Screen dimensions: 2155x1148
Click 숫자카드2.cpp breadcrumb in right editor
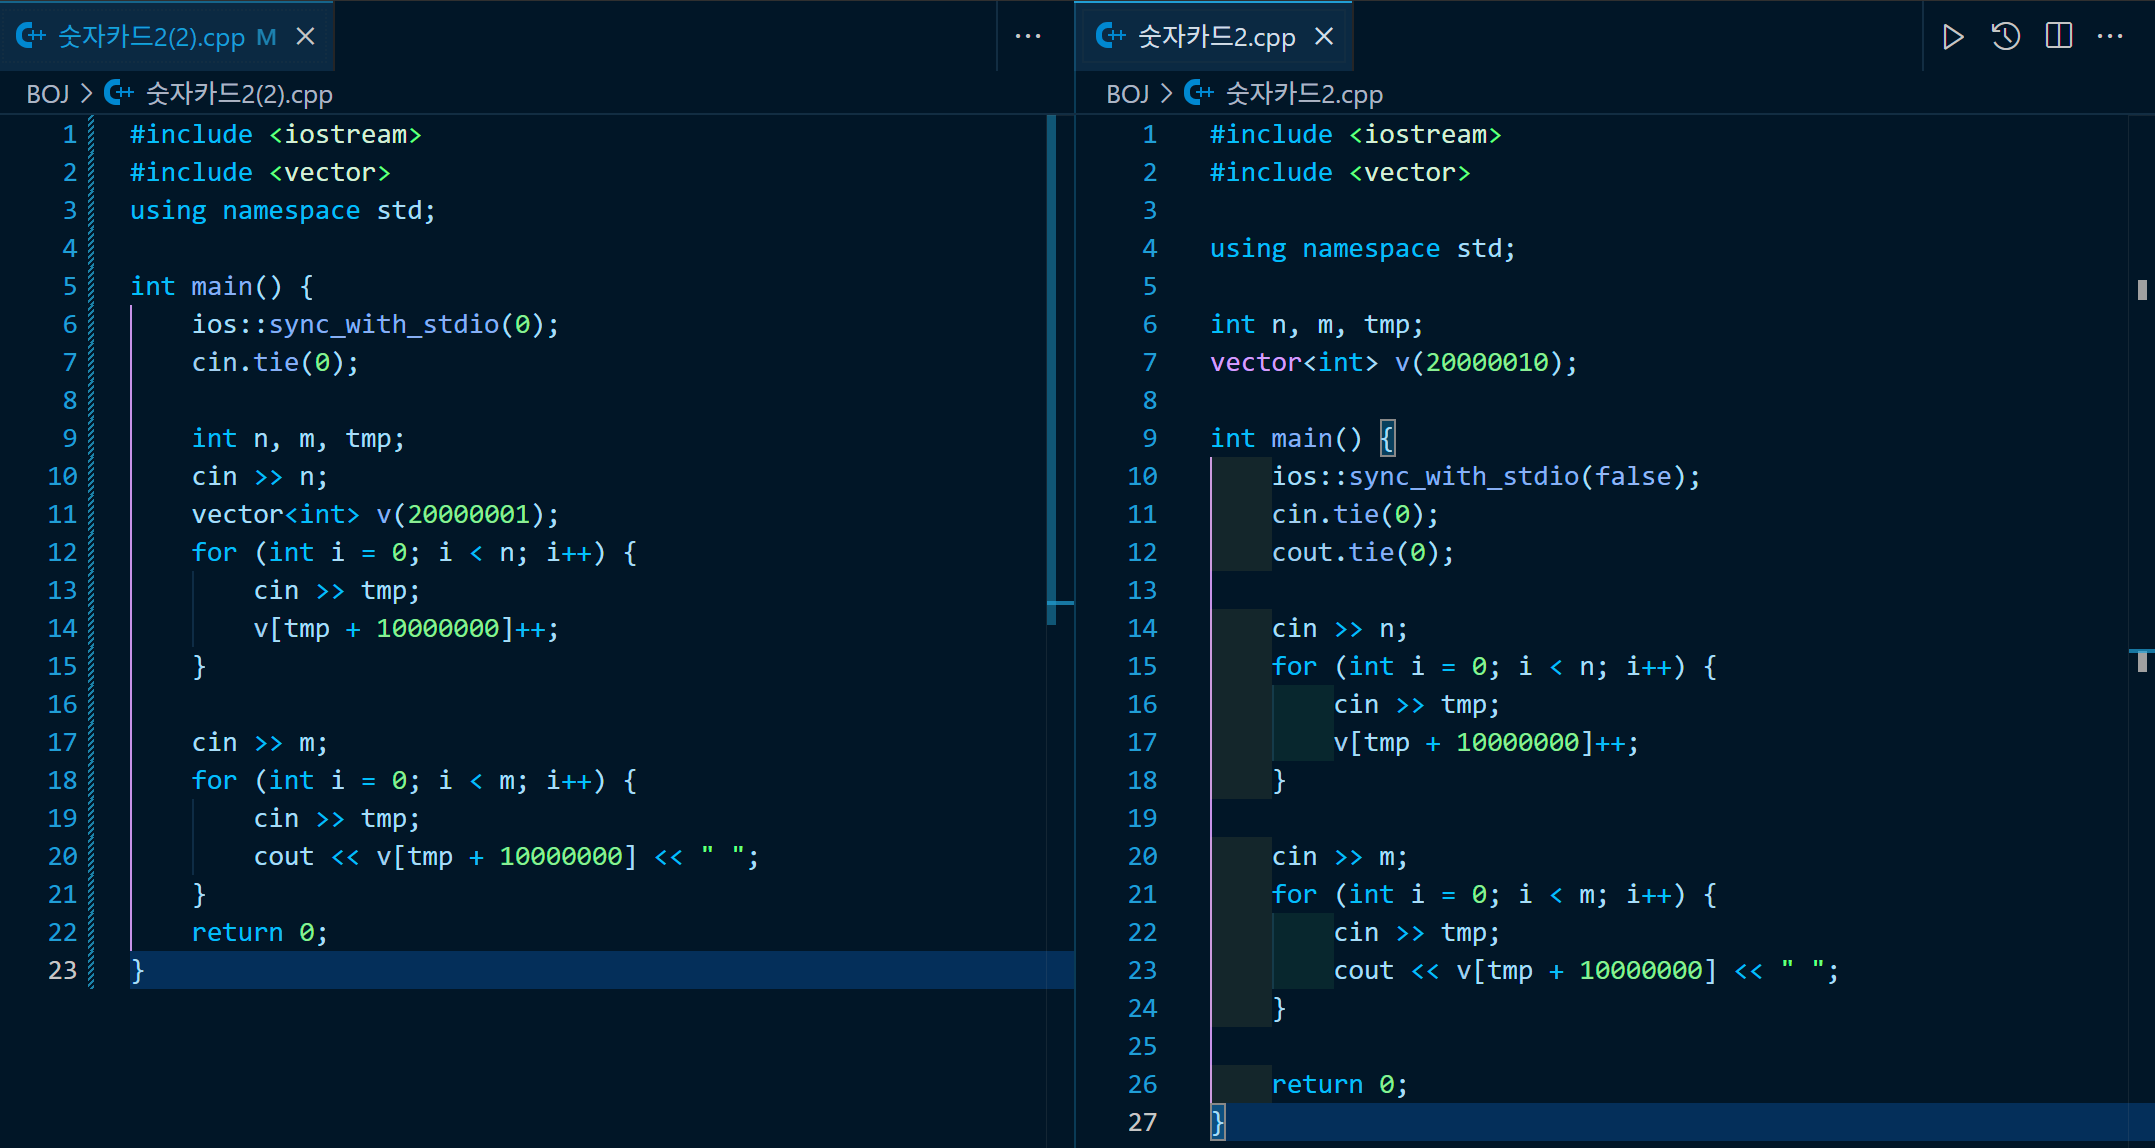coord(1304,94)
